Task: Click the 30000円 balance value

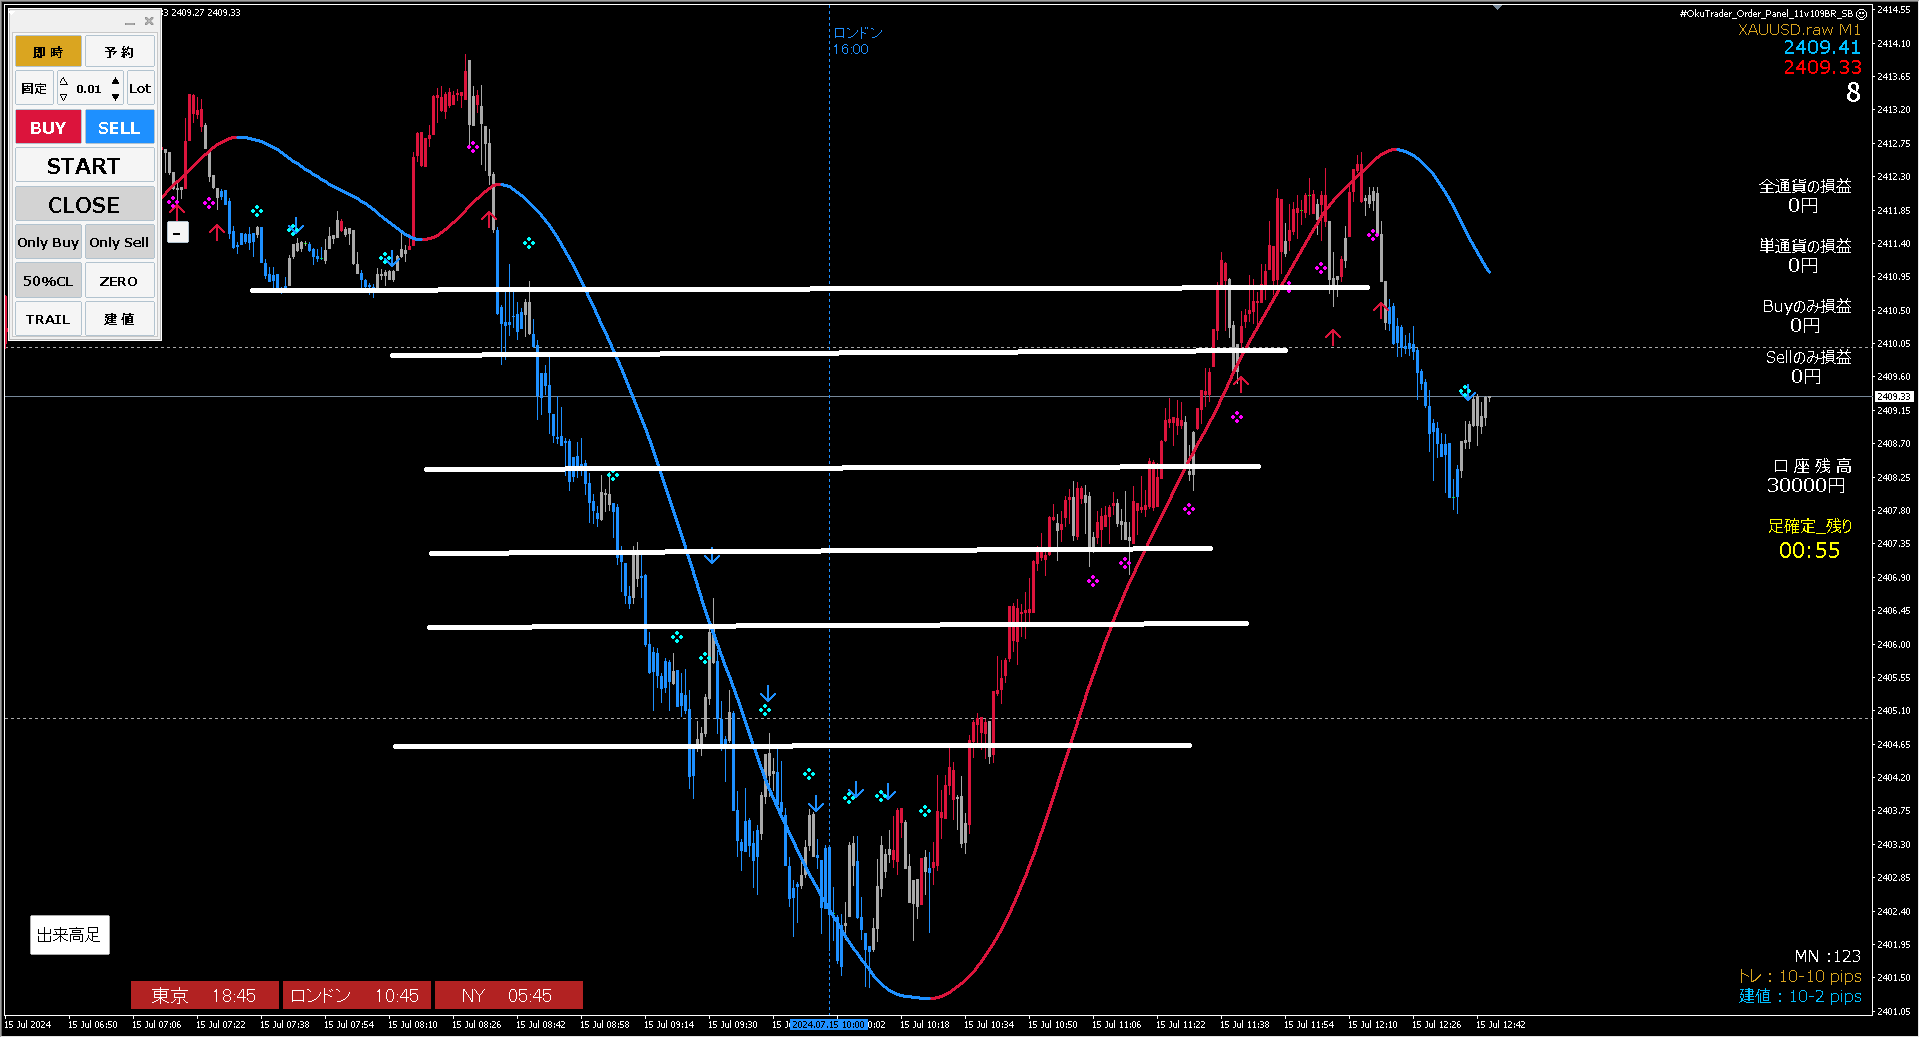Action: point(1806,486)
